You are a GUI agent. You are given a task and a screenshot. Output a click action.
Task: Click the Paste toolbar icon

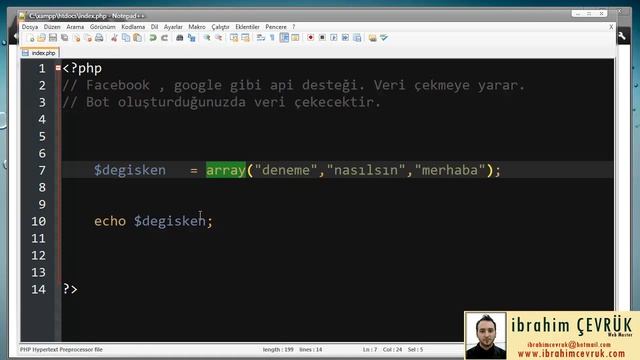[138, 38]
